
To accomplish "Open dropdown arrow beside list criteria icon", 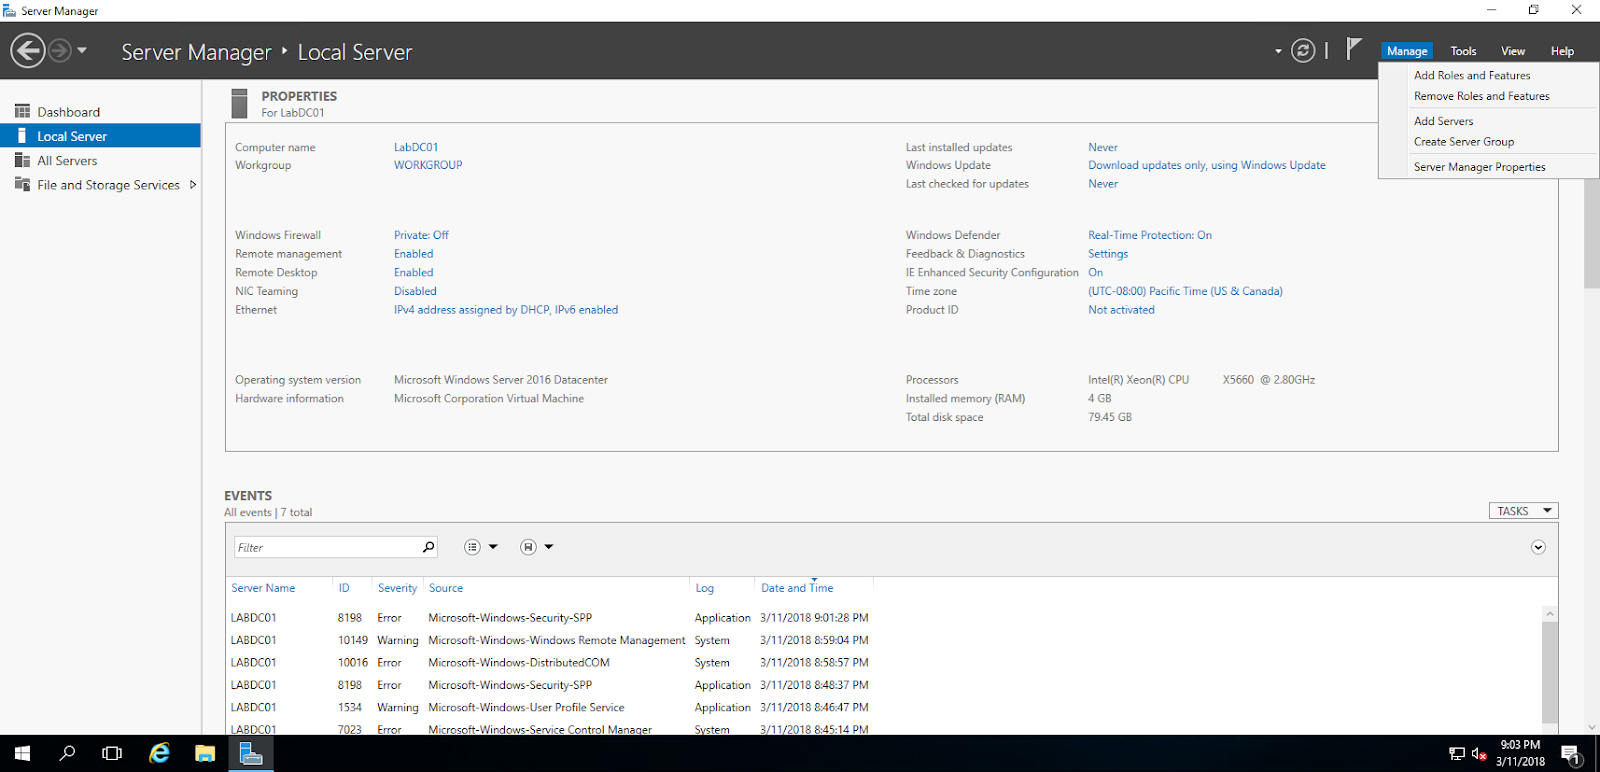I will [x=493, y=547].
